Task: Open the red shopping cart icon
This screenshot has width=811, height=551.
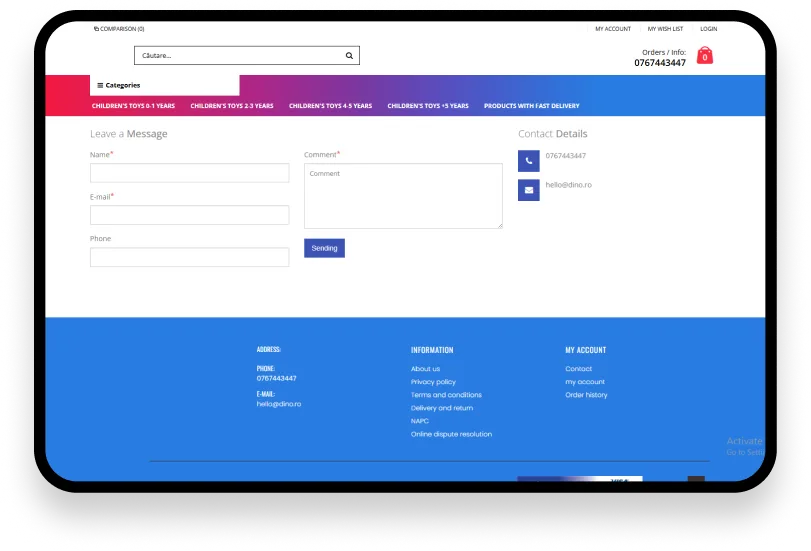Action: 704,55
